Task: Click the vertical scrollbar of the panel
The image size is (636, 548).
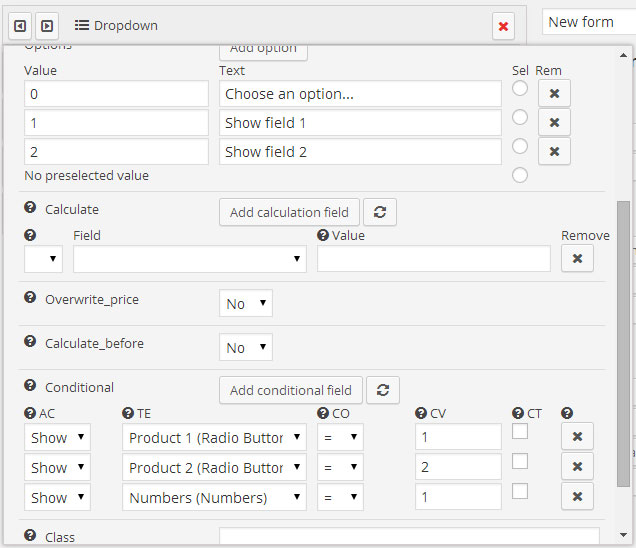Action: (623, 340)
